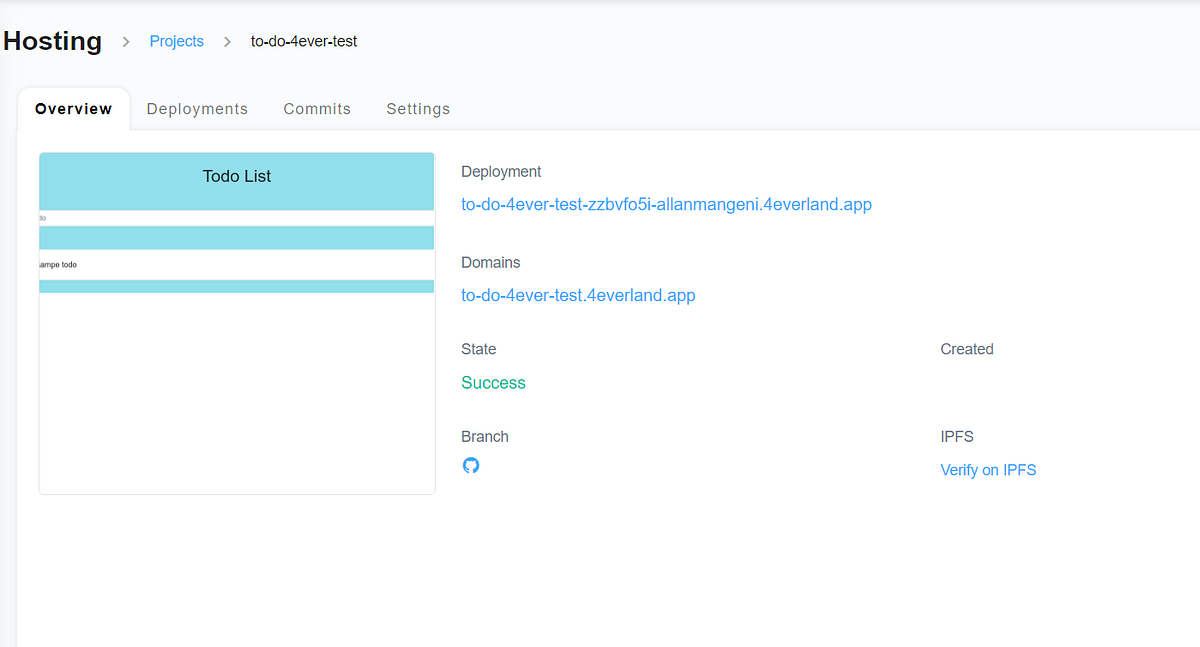Click the Deployment section label
The width and height of the screenshot is (1200, 647).
click(501, 171)
